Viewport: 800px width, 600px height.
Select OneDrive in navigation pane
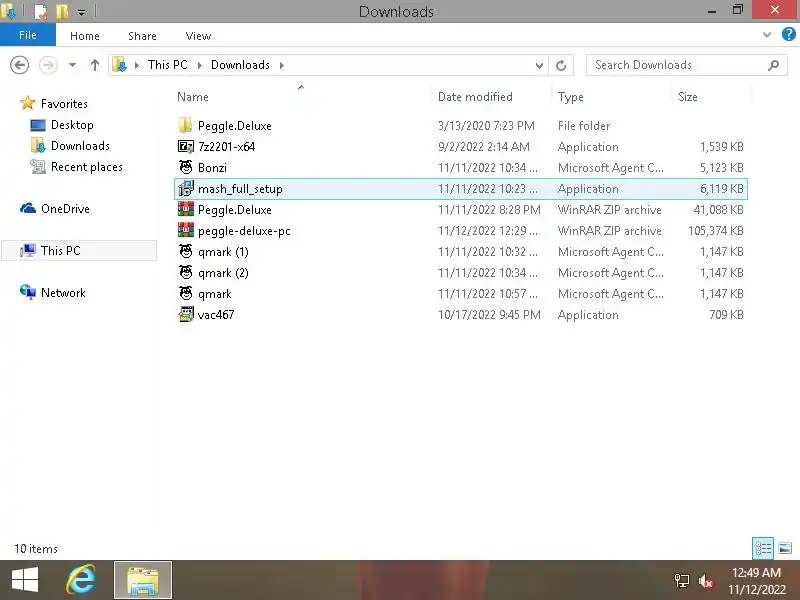[x=65, y=209]
